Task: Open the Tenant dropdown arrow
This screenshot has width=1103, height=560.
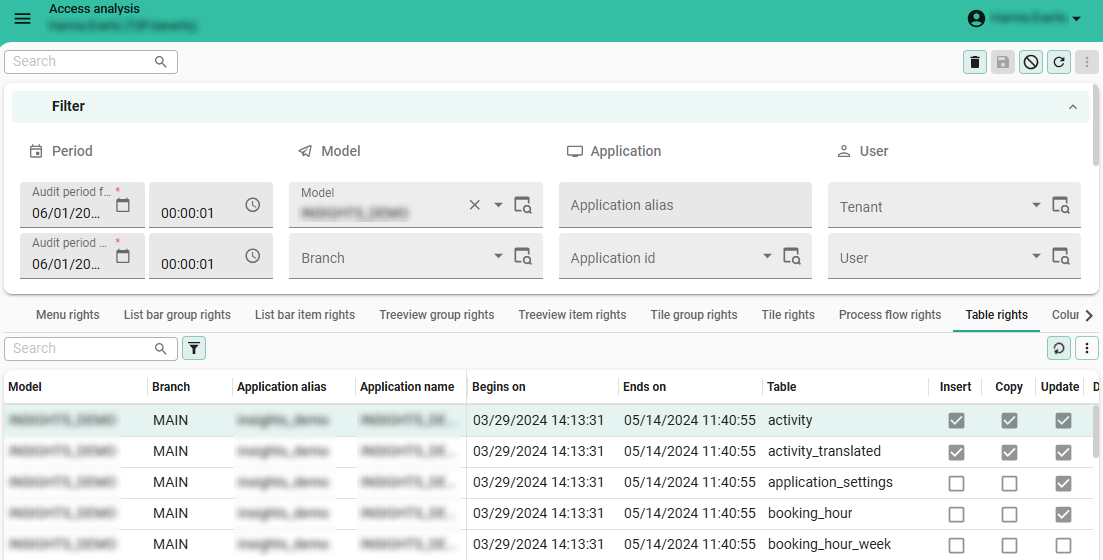Action: [x=1036, y=205]
